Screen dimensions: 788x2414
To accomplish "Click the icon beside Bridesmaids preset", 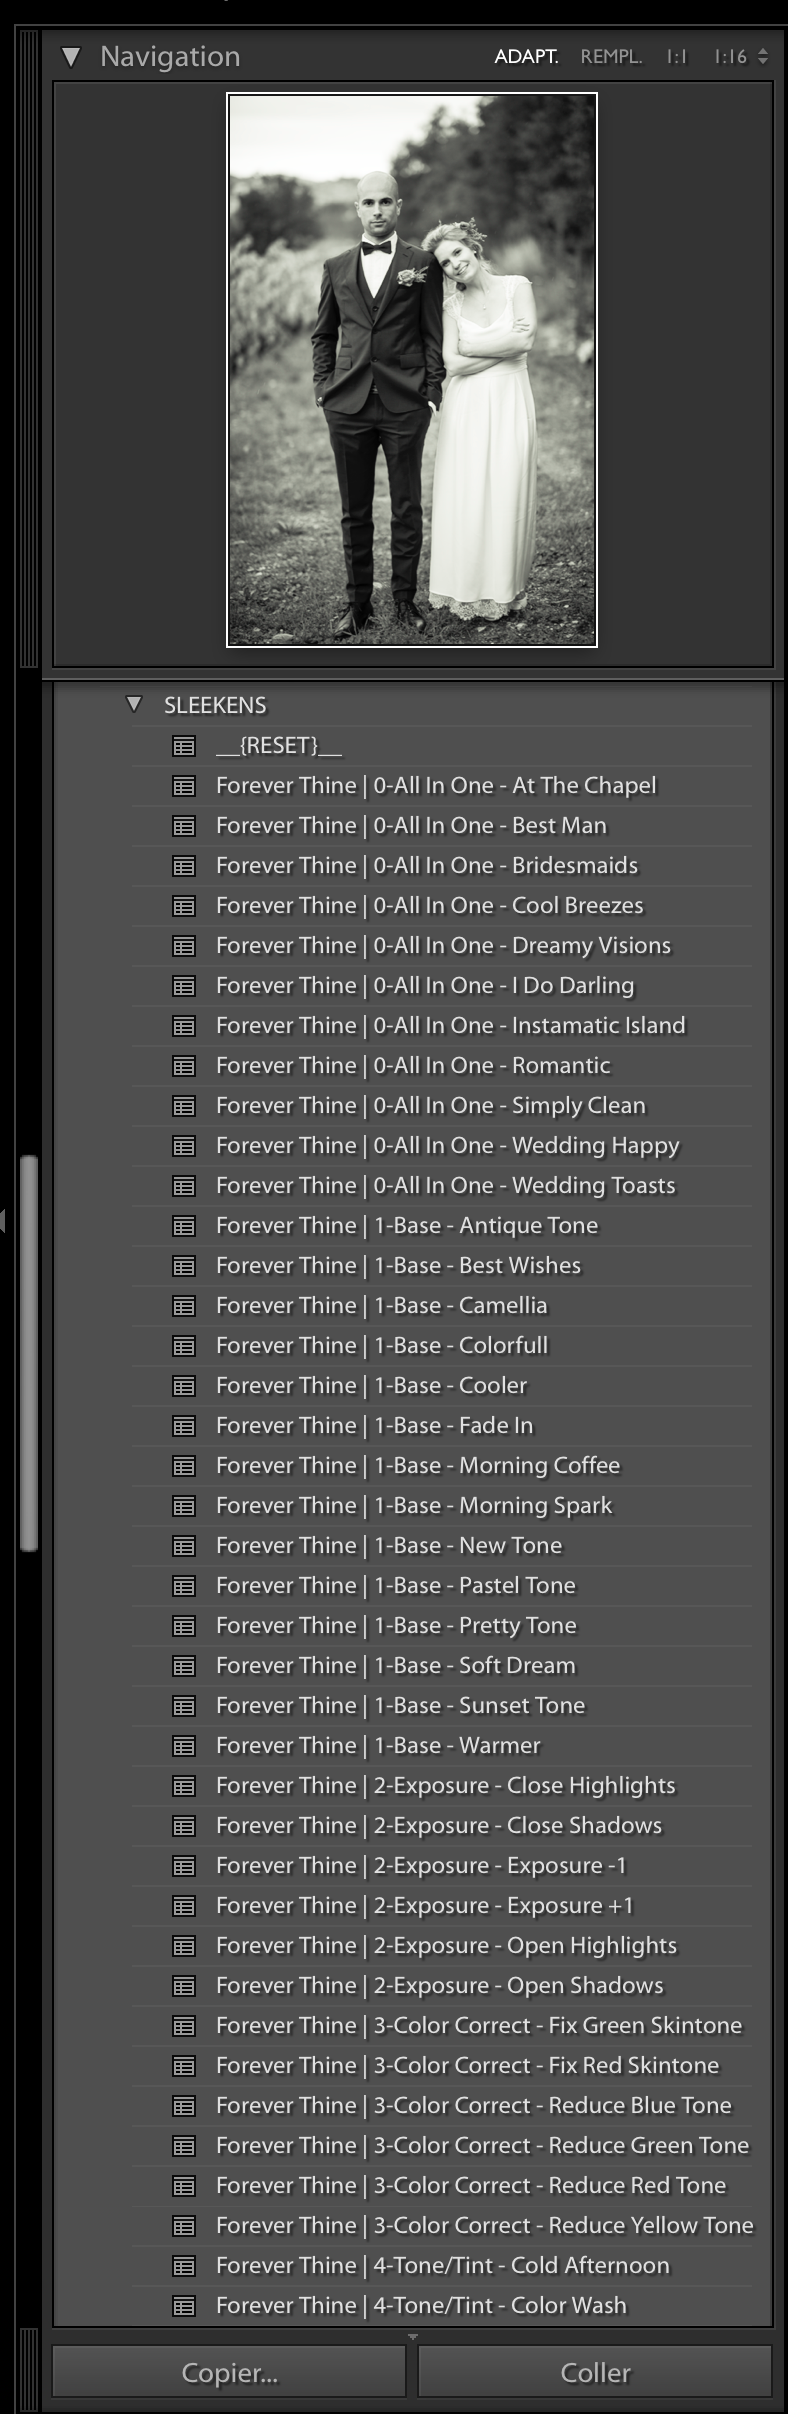I will click(184, 866).
